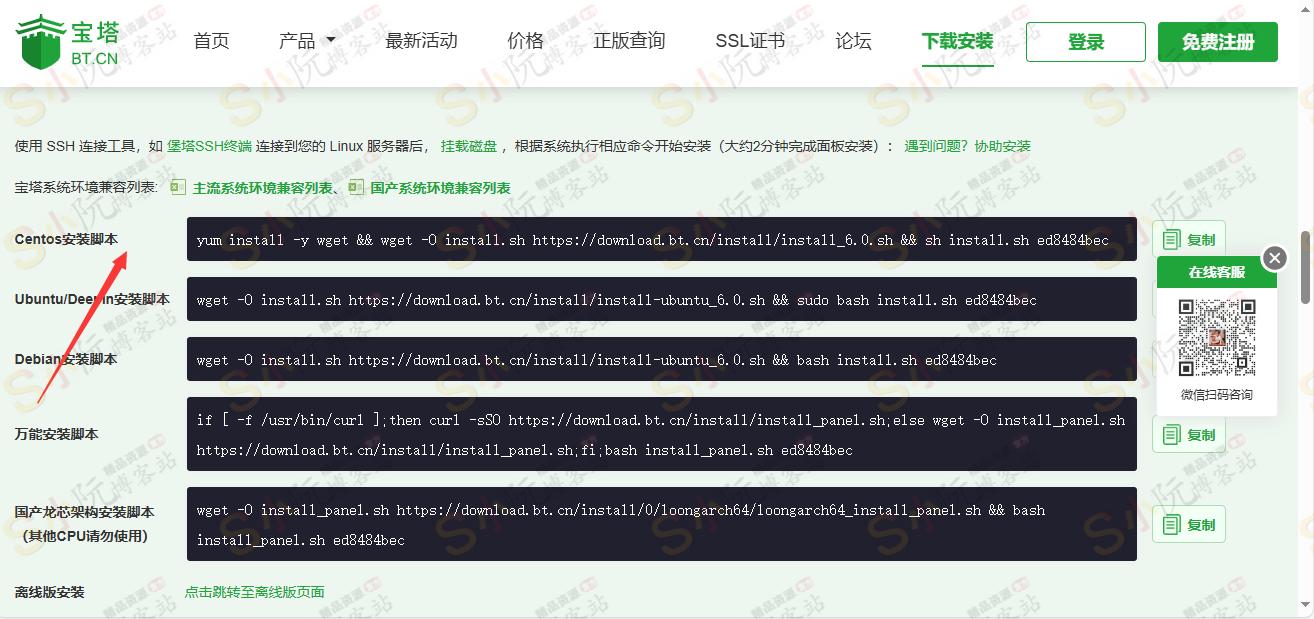This screenshot has width=1314, height=619.
Task: Click the 万能安装脚本 label
Action: click(57, 434)
